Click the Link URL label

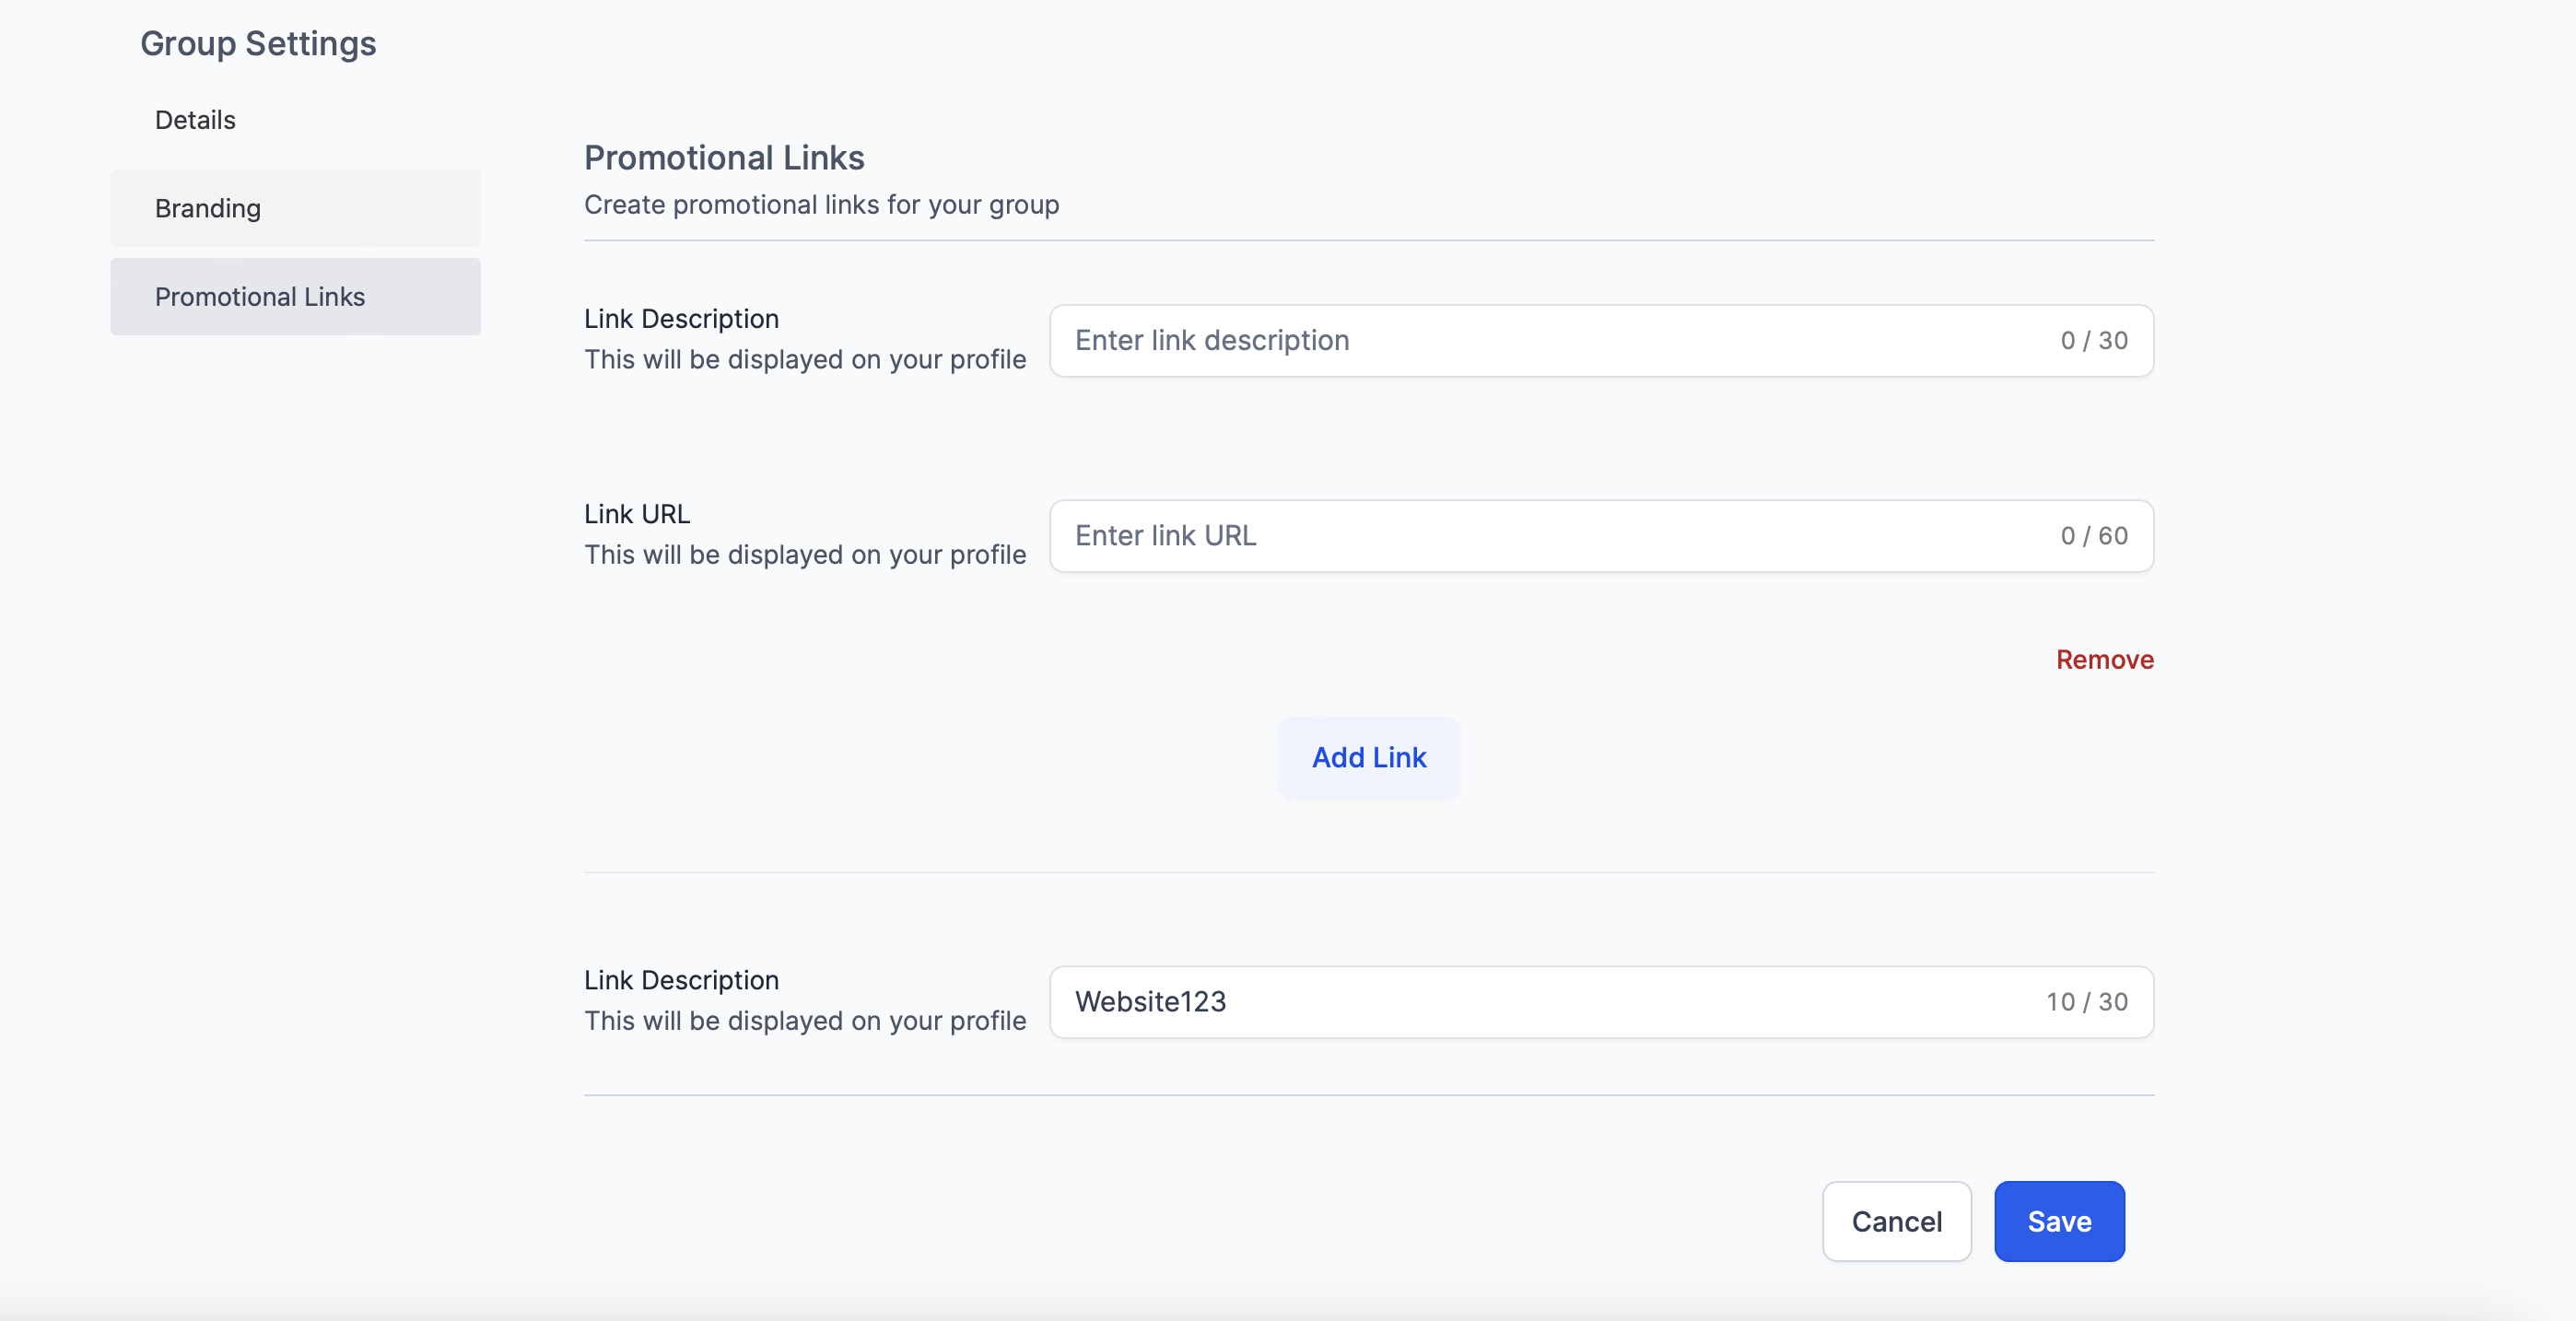click(x=637, y=514)
